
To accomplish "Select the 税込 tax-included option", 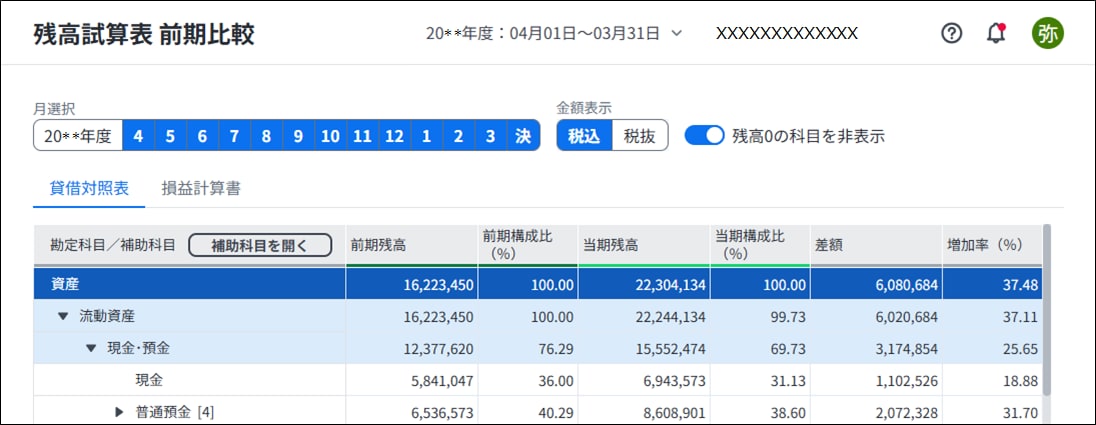I will coord(584,136).
